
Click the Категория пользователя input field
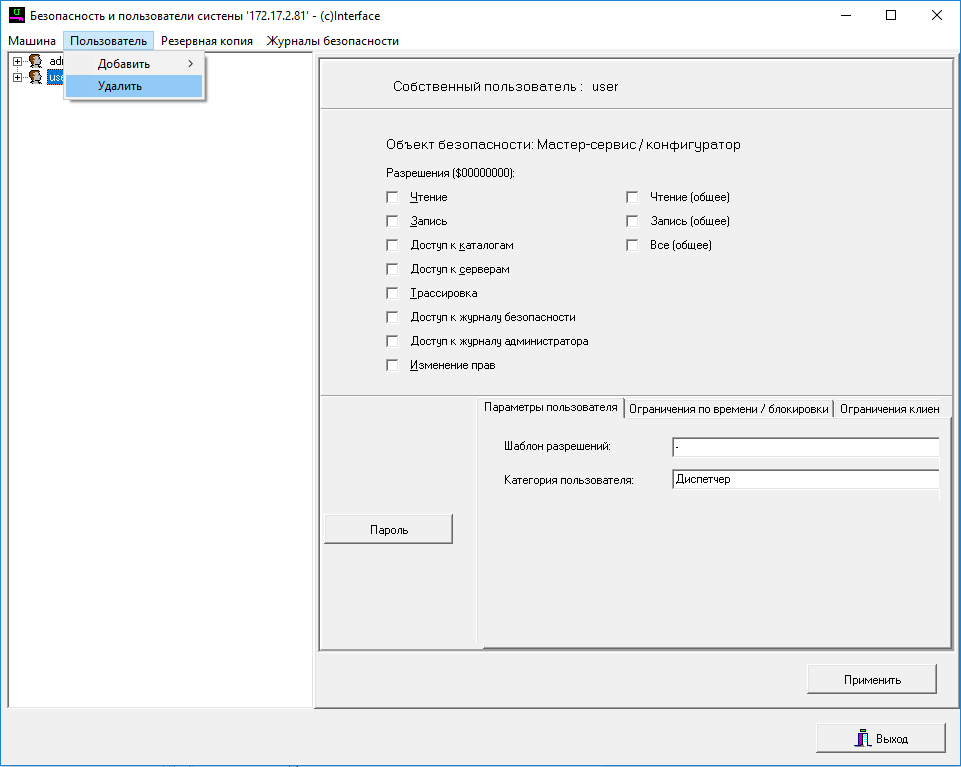pyautogui.click(x=805, y=480)
